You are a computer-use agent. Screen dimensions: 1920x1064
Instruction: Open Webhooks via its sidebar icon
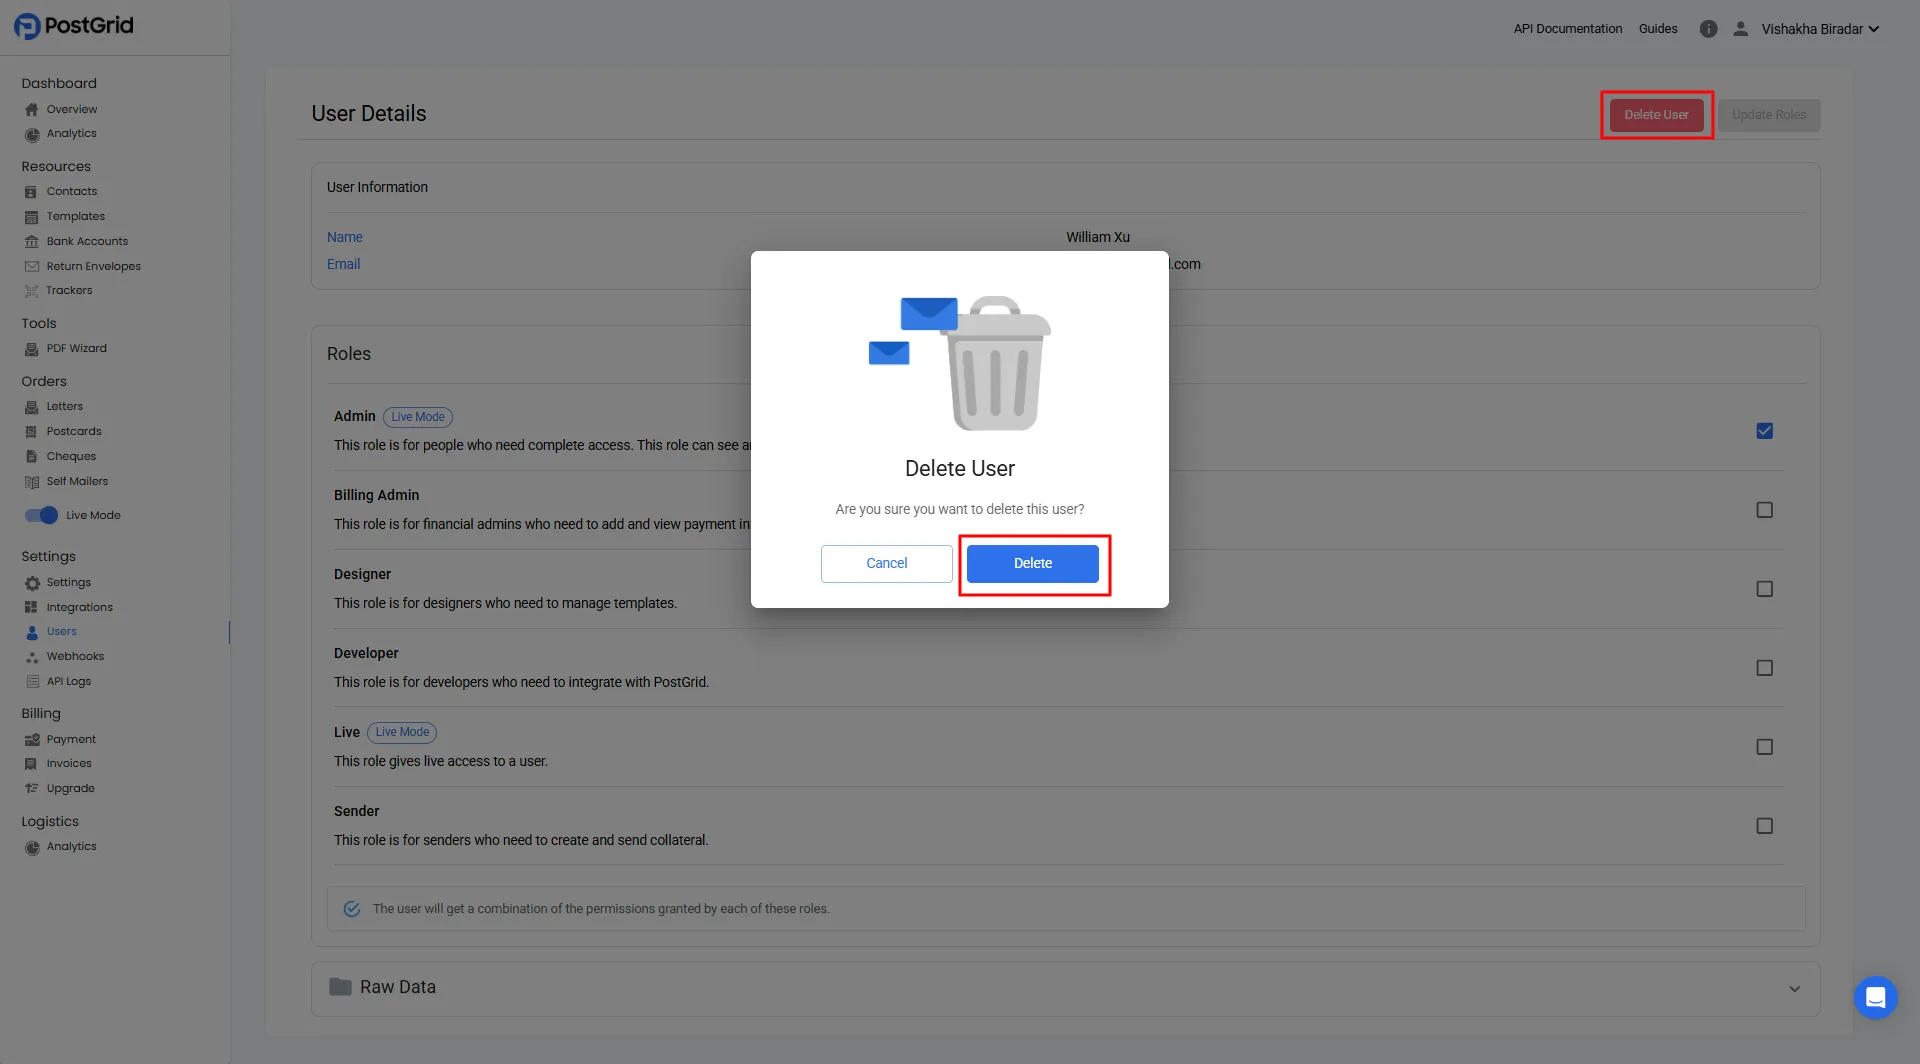[31, 656]
